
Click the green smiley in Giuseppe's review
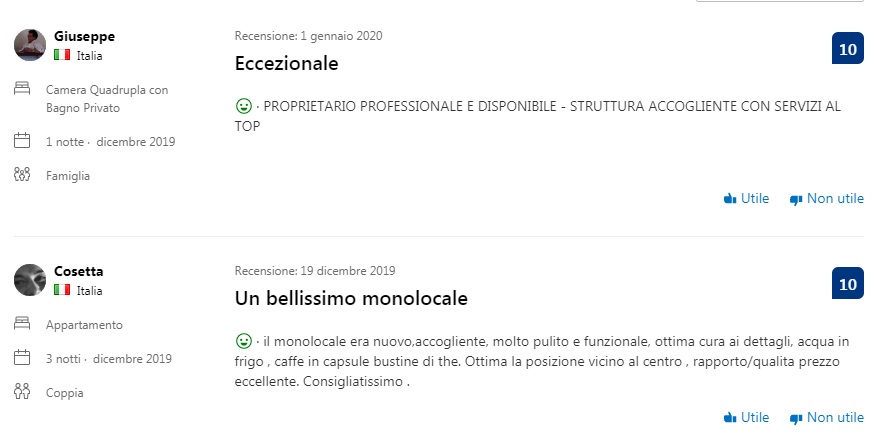click(x=244, y=105)
